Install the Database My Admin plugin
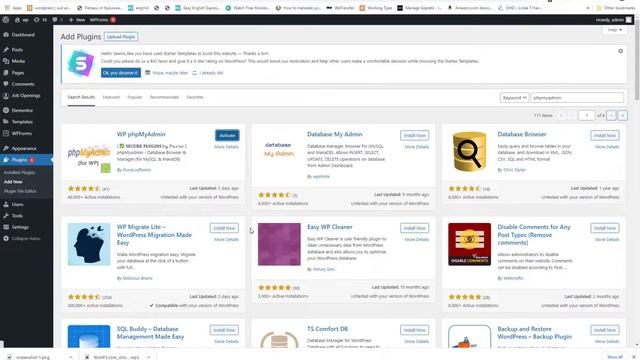The height and width of the screenshot is (360, 640). [x=414, y=135]
